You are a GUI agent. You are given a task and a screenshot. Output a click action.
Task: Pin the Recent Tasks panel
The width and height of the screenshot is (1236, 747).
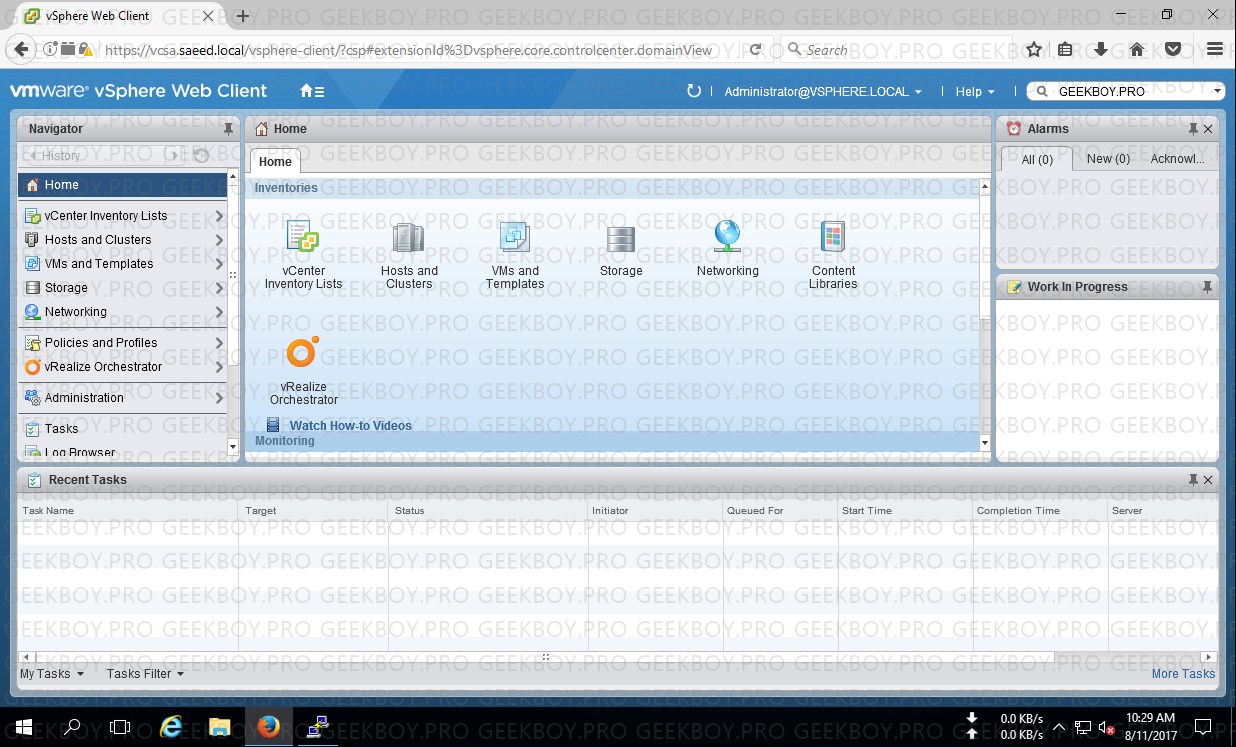click(x=1193, y=480)
